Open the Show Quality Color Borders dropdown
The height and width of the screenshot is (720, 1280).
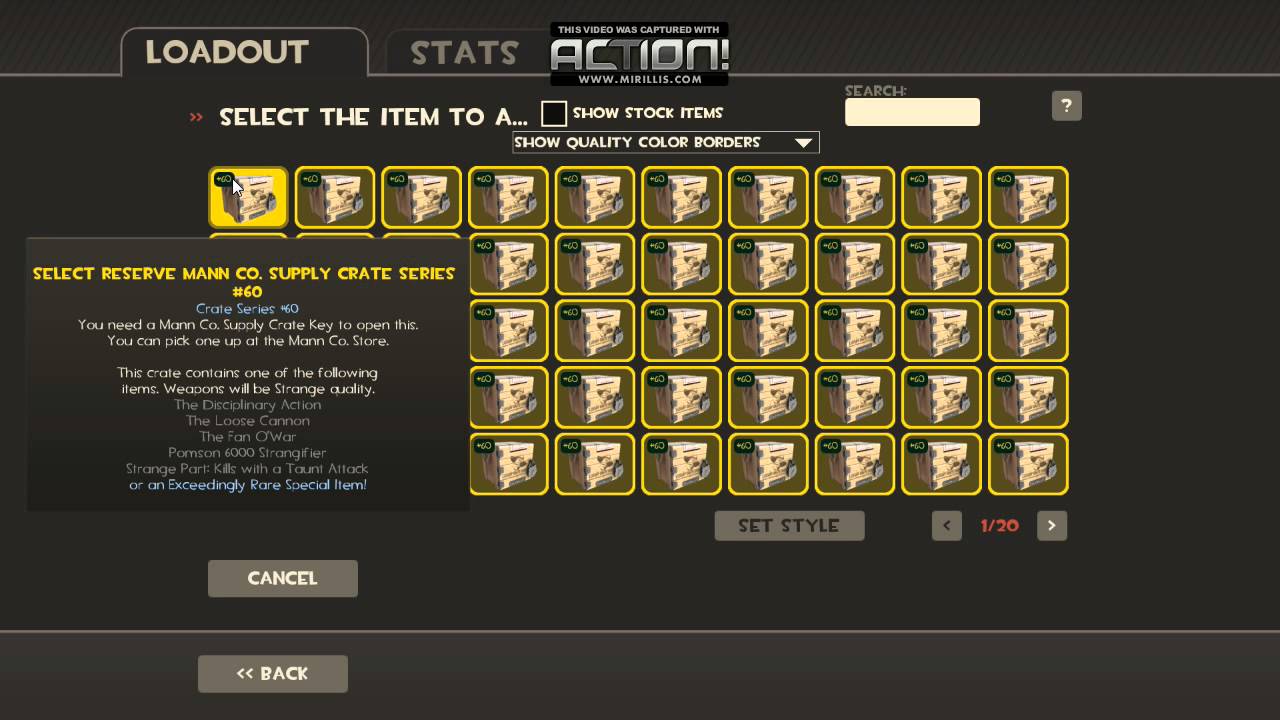[x=666, y=142]
